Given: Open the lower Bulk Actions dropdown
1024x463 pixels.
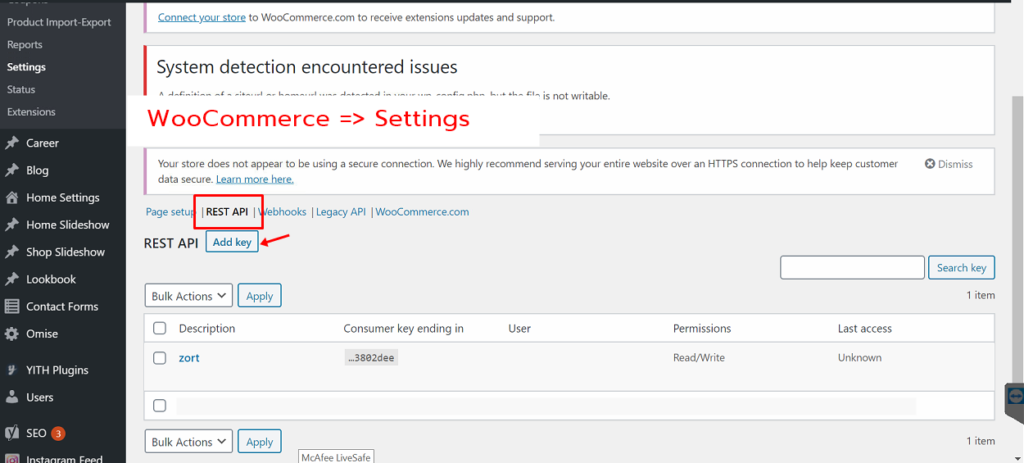Looking at the screenshot, I should (188, 442).
